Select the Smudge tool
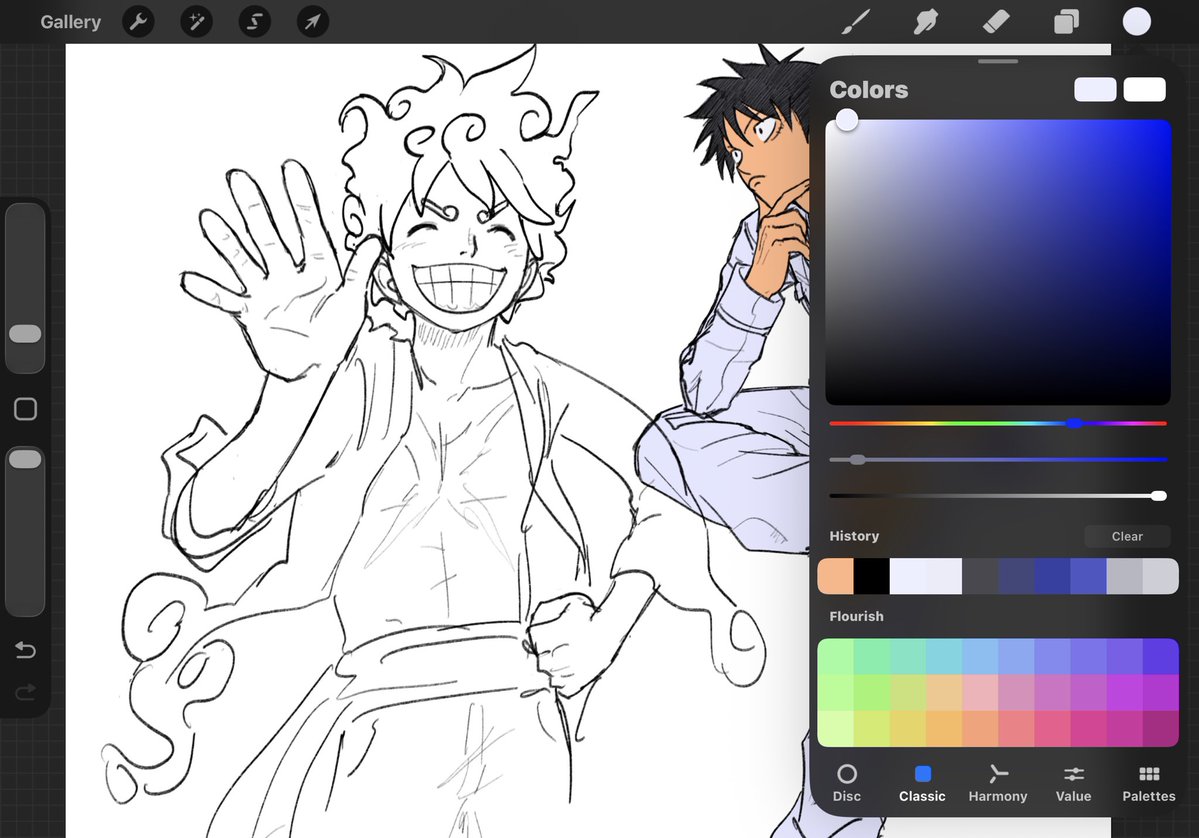This screenshot has height=838, width=1199. [925, 21]
